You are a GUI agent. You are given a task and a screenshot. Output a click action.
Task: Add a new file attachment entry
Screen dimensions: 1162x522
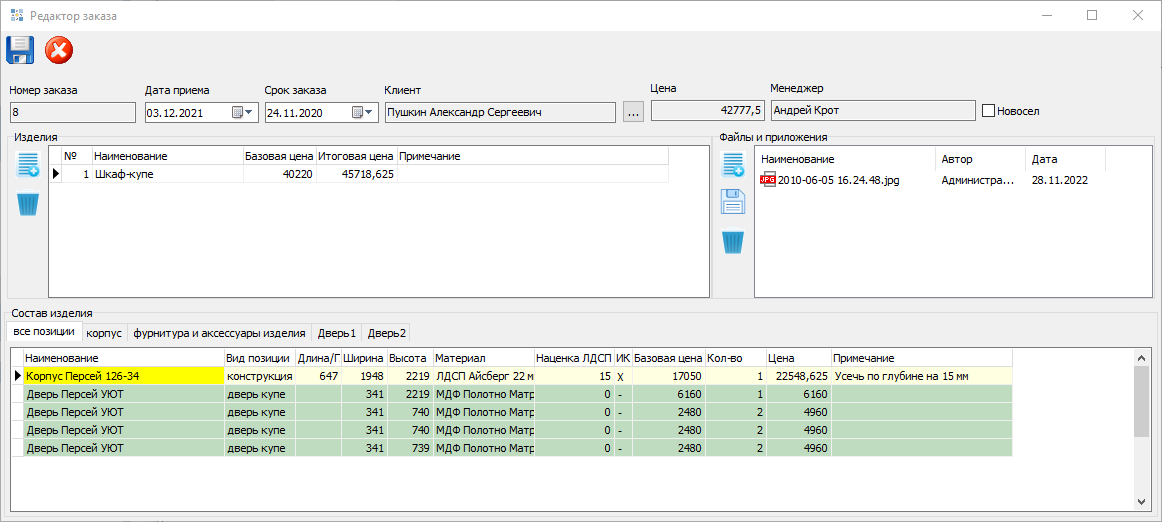point(733,166)
